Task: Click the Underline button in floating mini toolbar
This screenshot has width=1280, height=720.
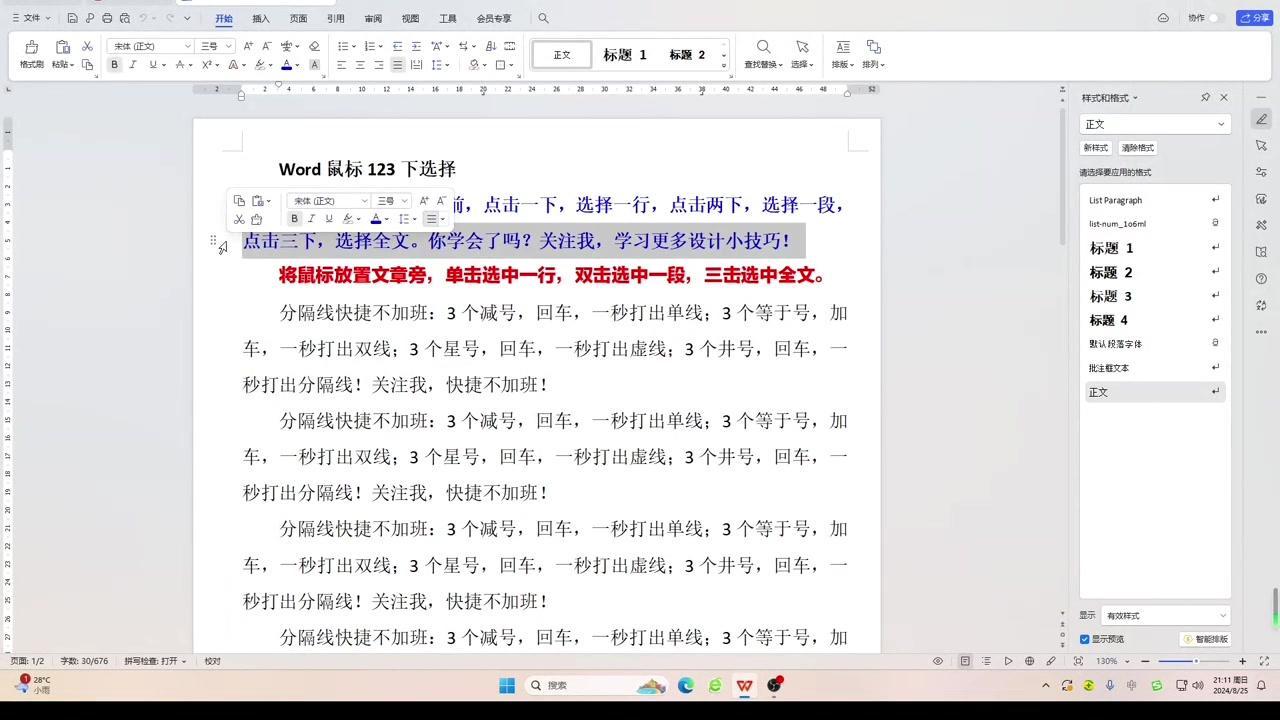Action: (328, 219)
